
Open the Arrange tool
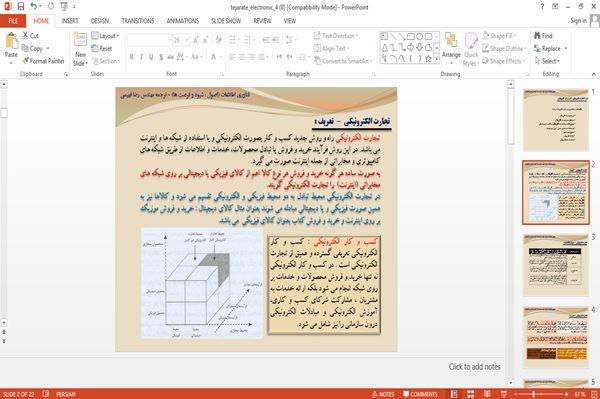coord(451,48)
